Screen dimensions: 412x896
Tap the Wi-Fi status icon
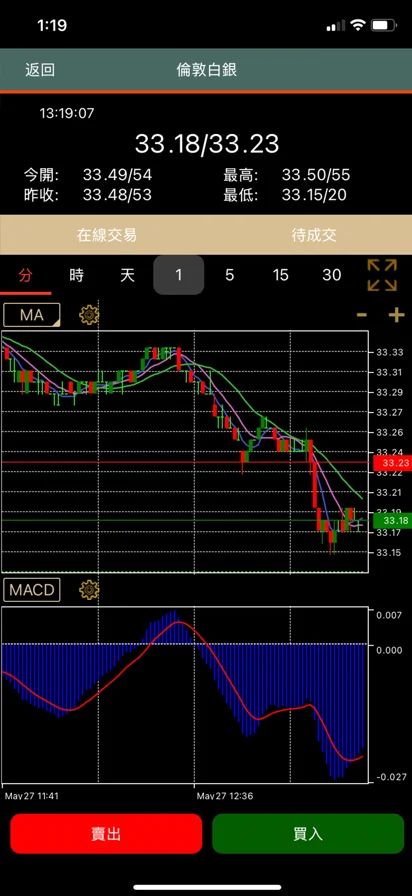(358, 25)
